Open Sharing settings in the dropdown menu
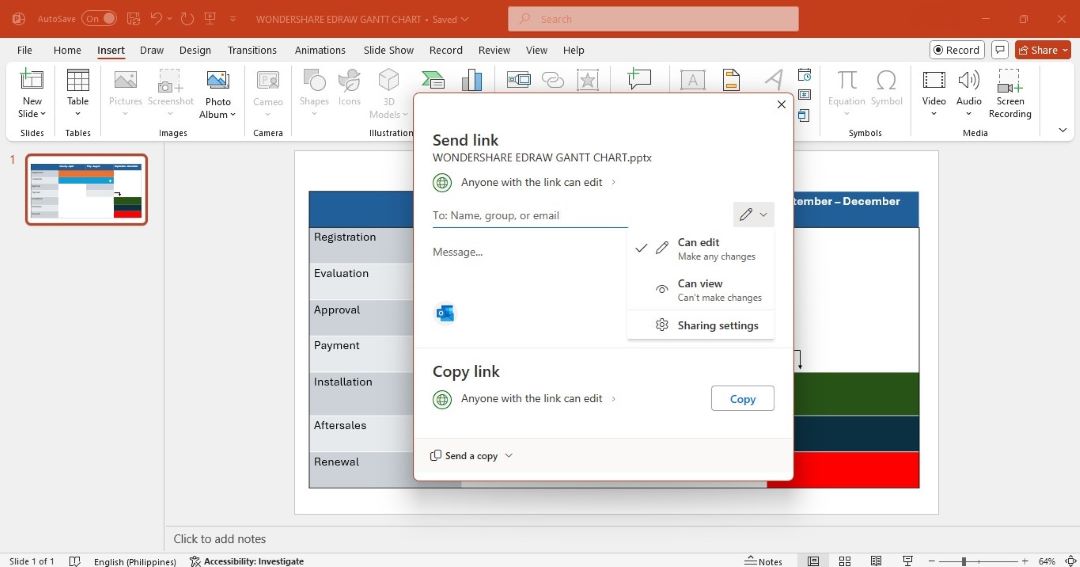This screenshot has height=567, width=1080. [x=700, y=325]
